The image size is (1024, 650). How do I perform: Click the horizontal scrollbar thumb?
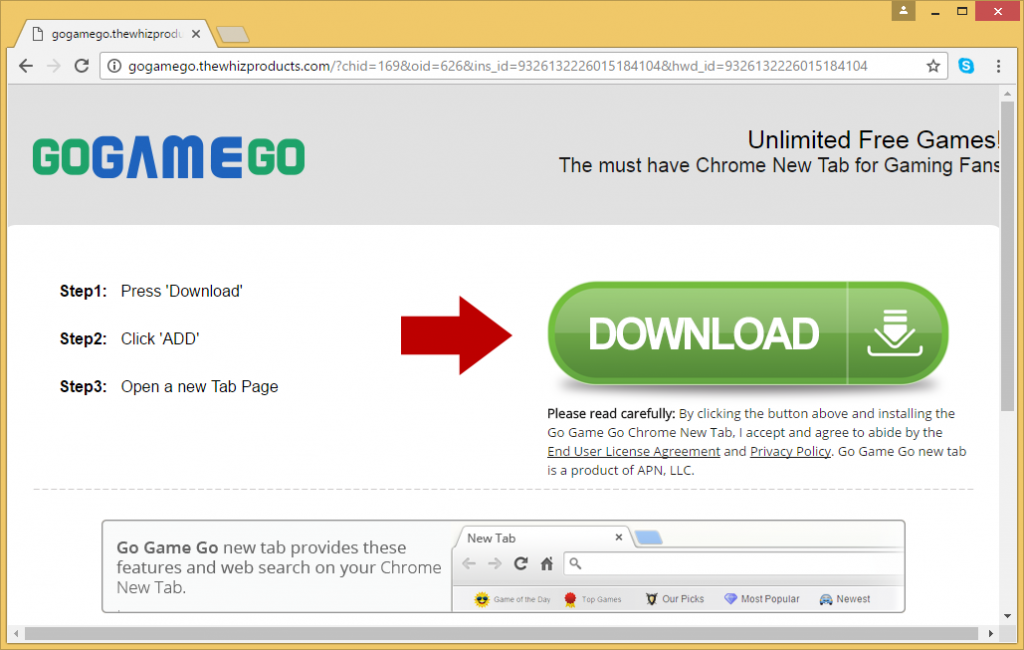pyautogui.click(x=501, y=634)
